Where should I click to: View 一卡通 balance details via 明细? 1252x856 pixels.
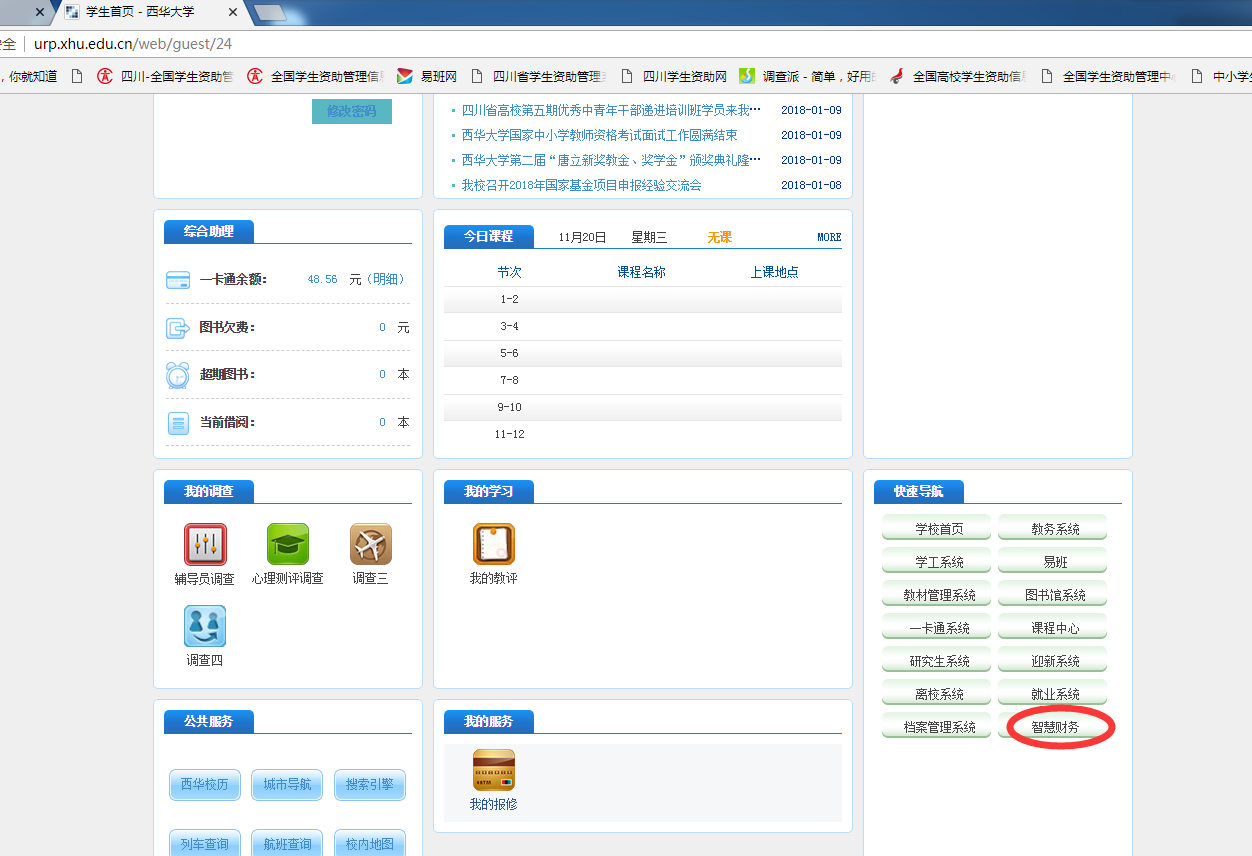[388, 280]
